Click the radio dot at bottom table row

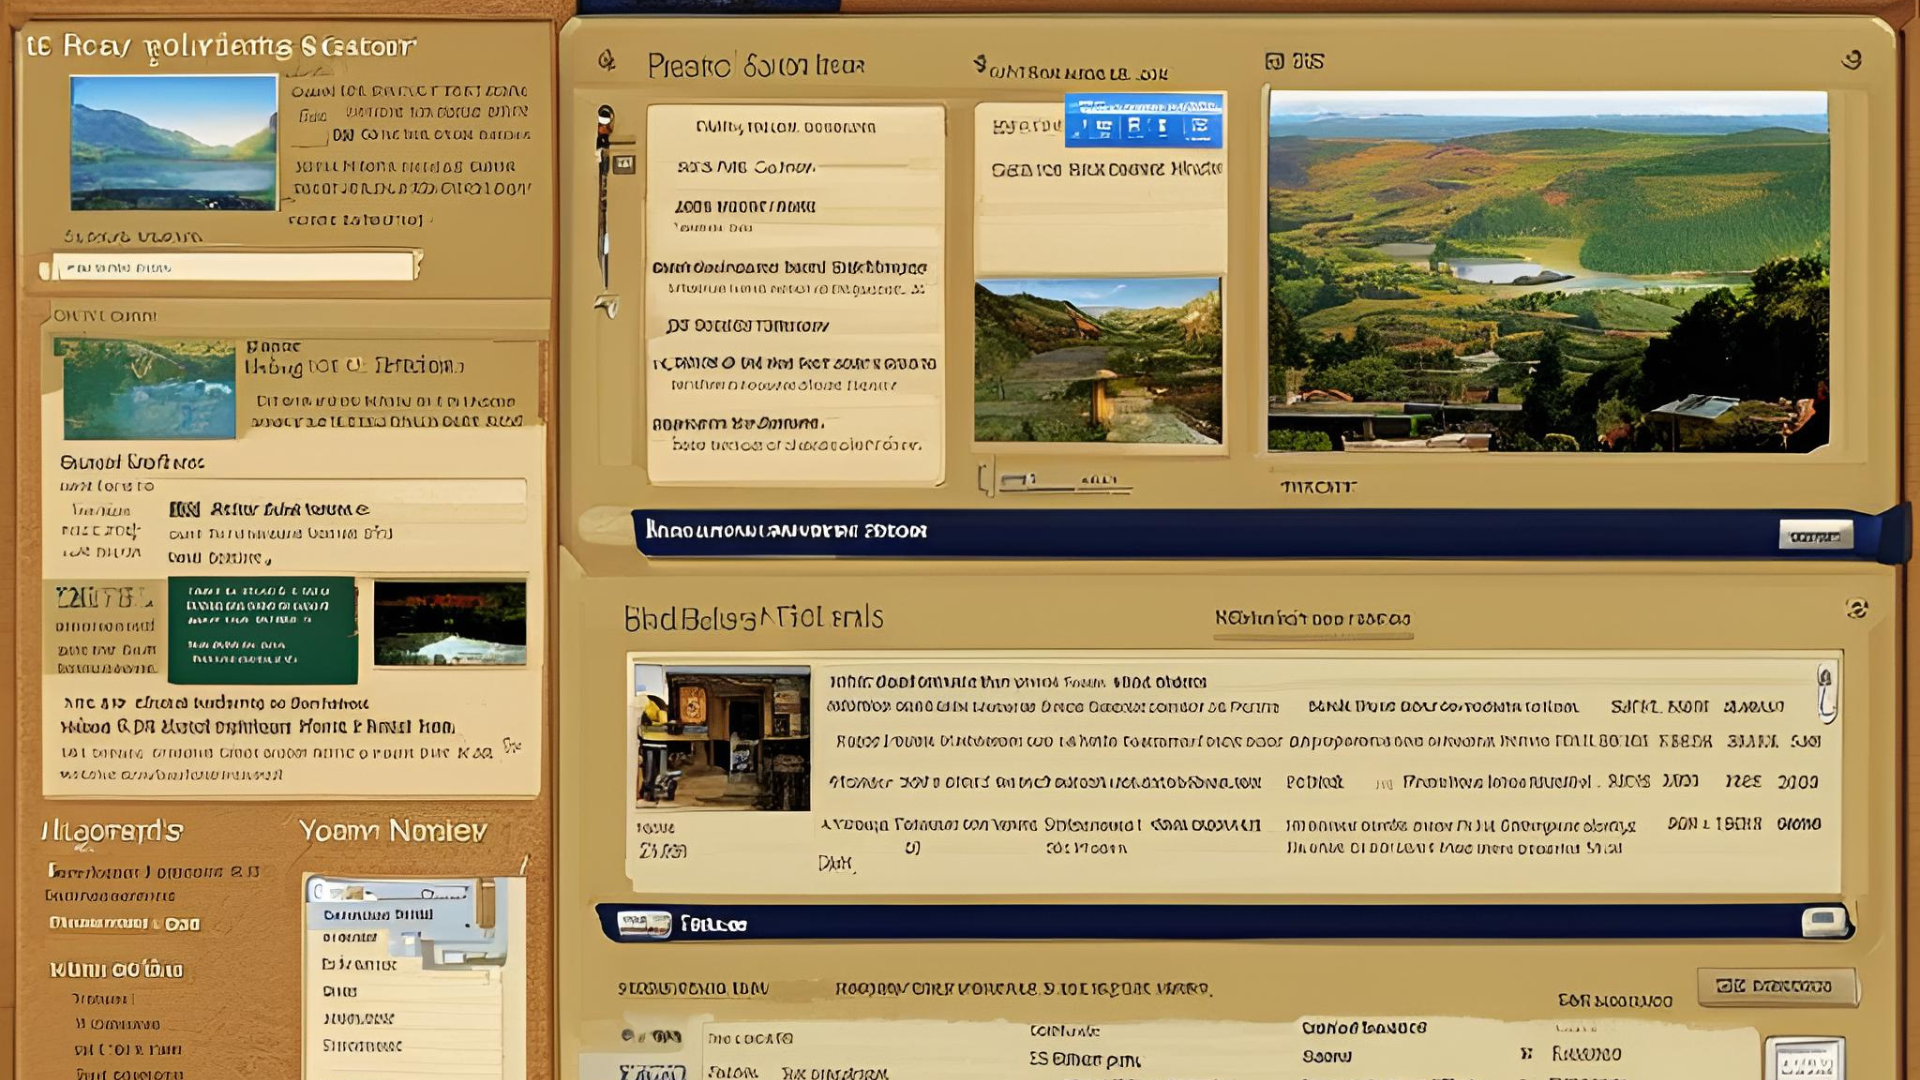(x=627, y=1035)
